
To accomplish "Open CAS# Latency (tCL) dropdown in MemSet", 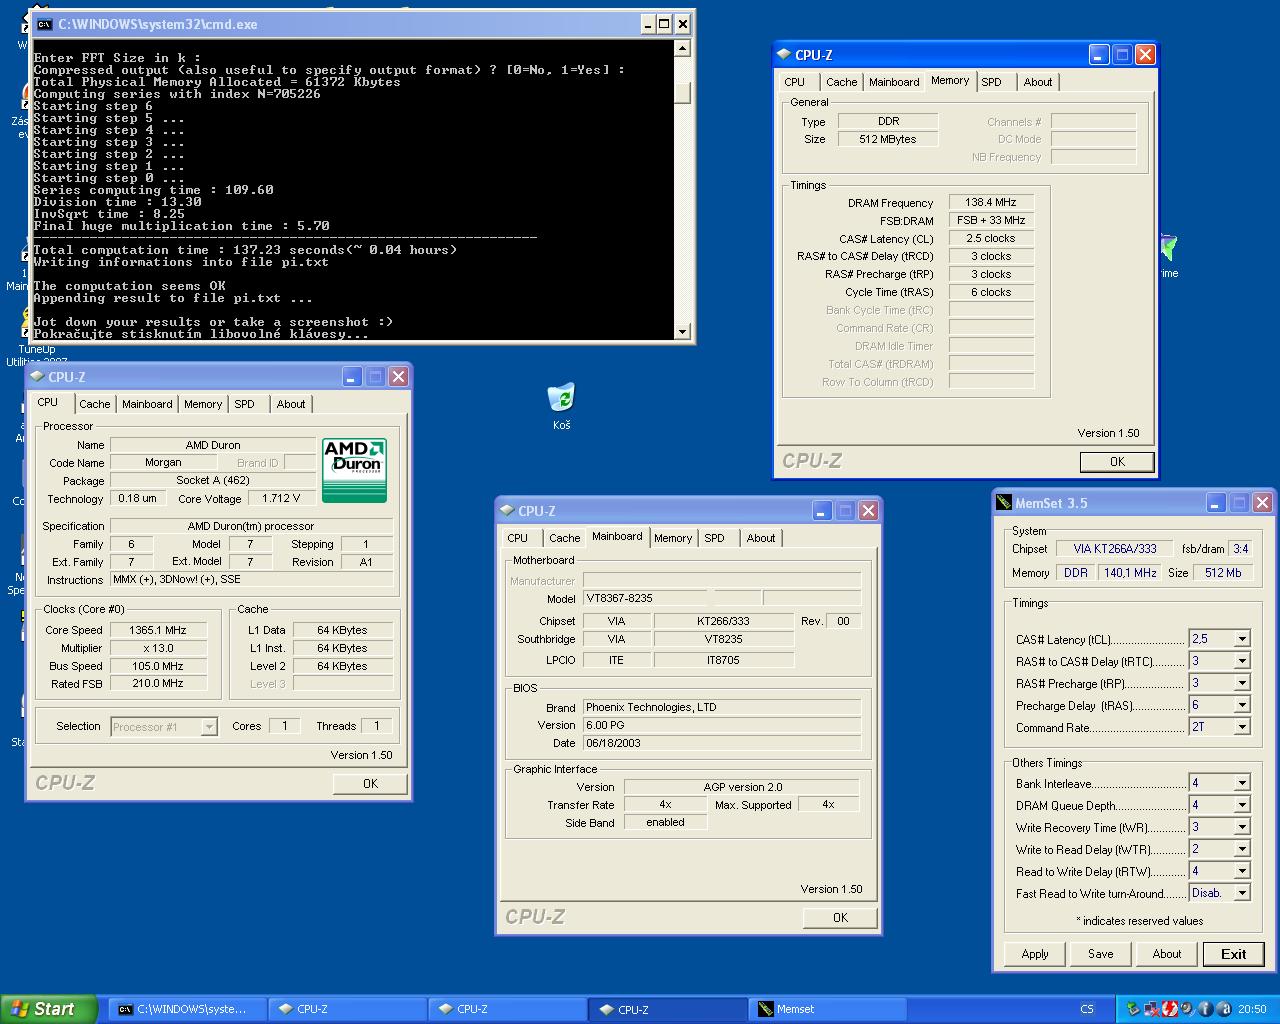I will point(1242,639).
